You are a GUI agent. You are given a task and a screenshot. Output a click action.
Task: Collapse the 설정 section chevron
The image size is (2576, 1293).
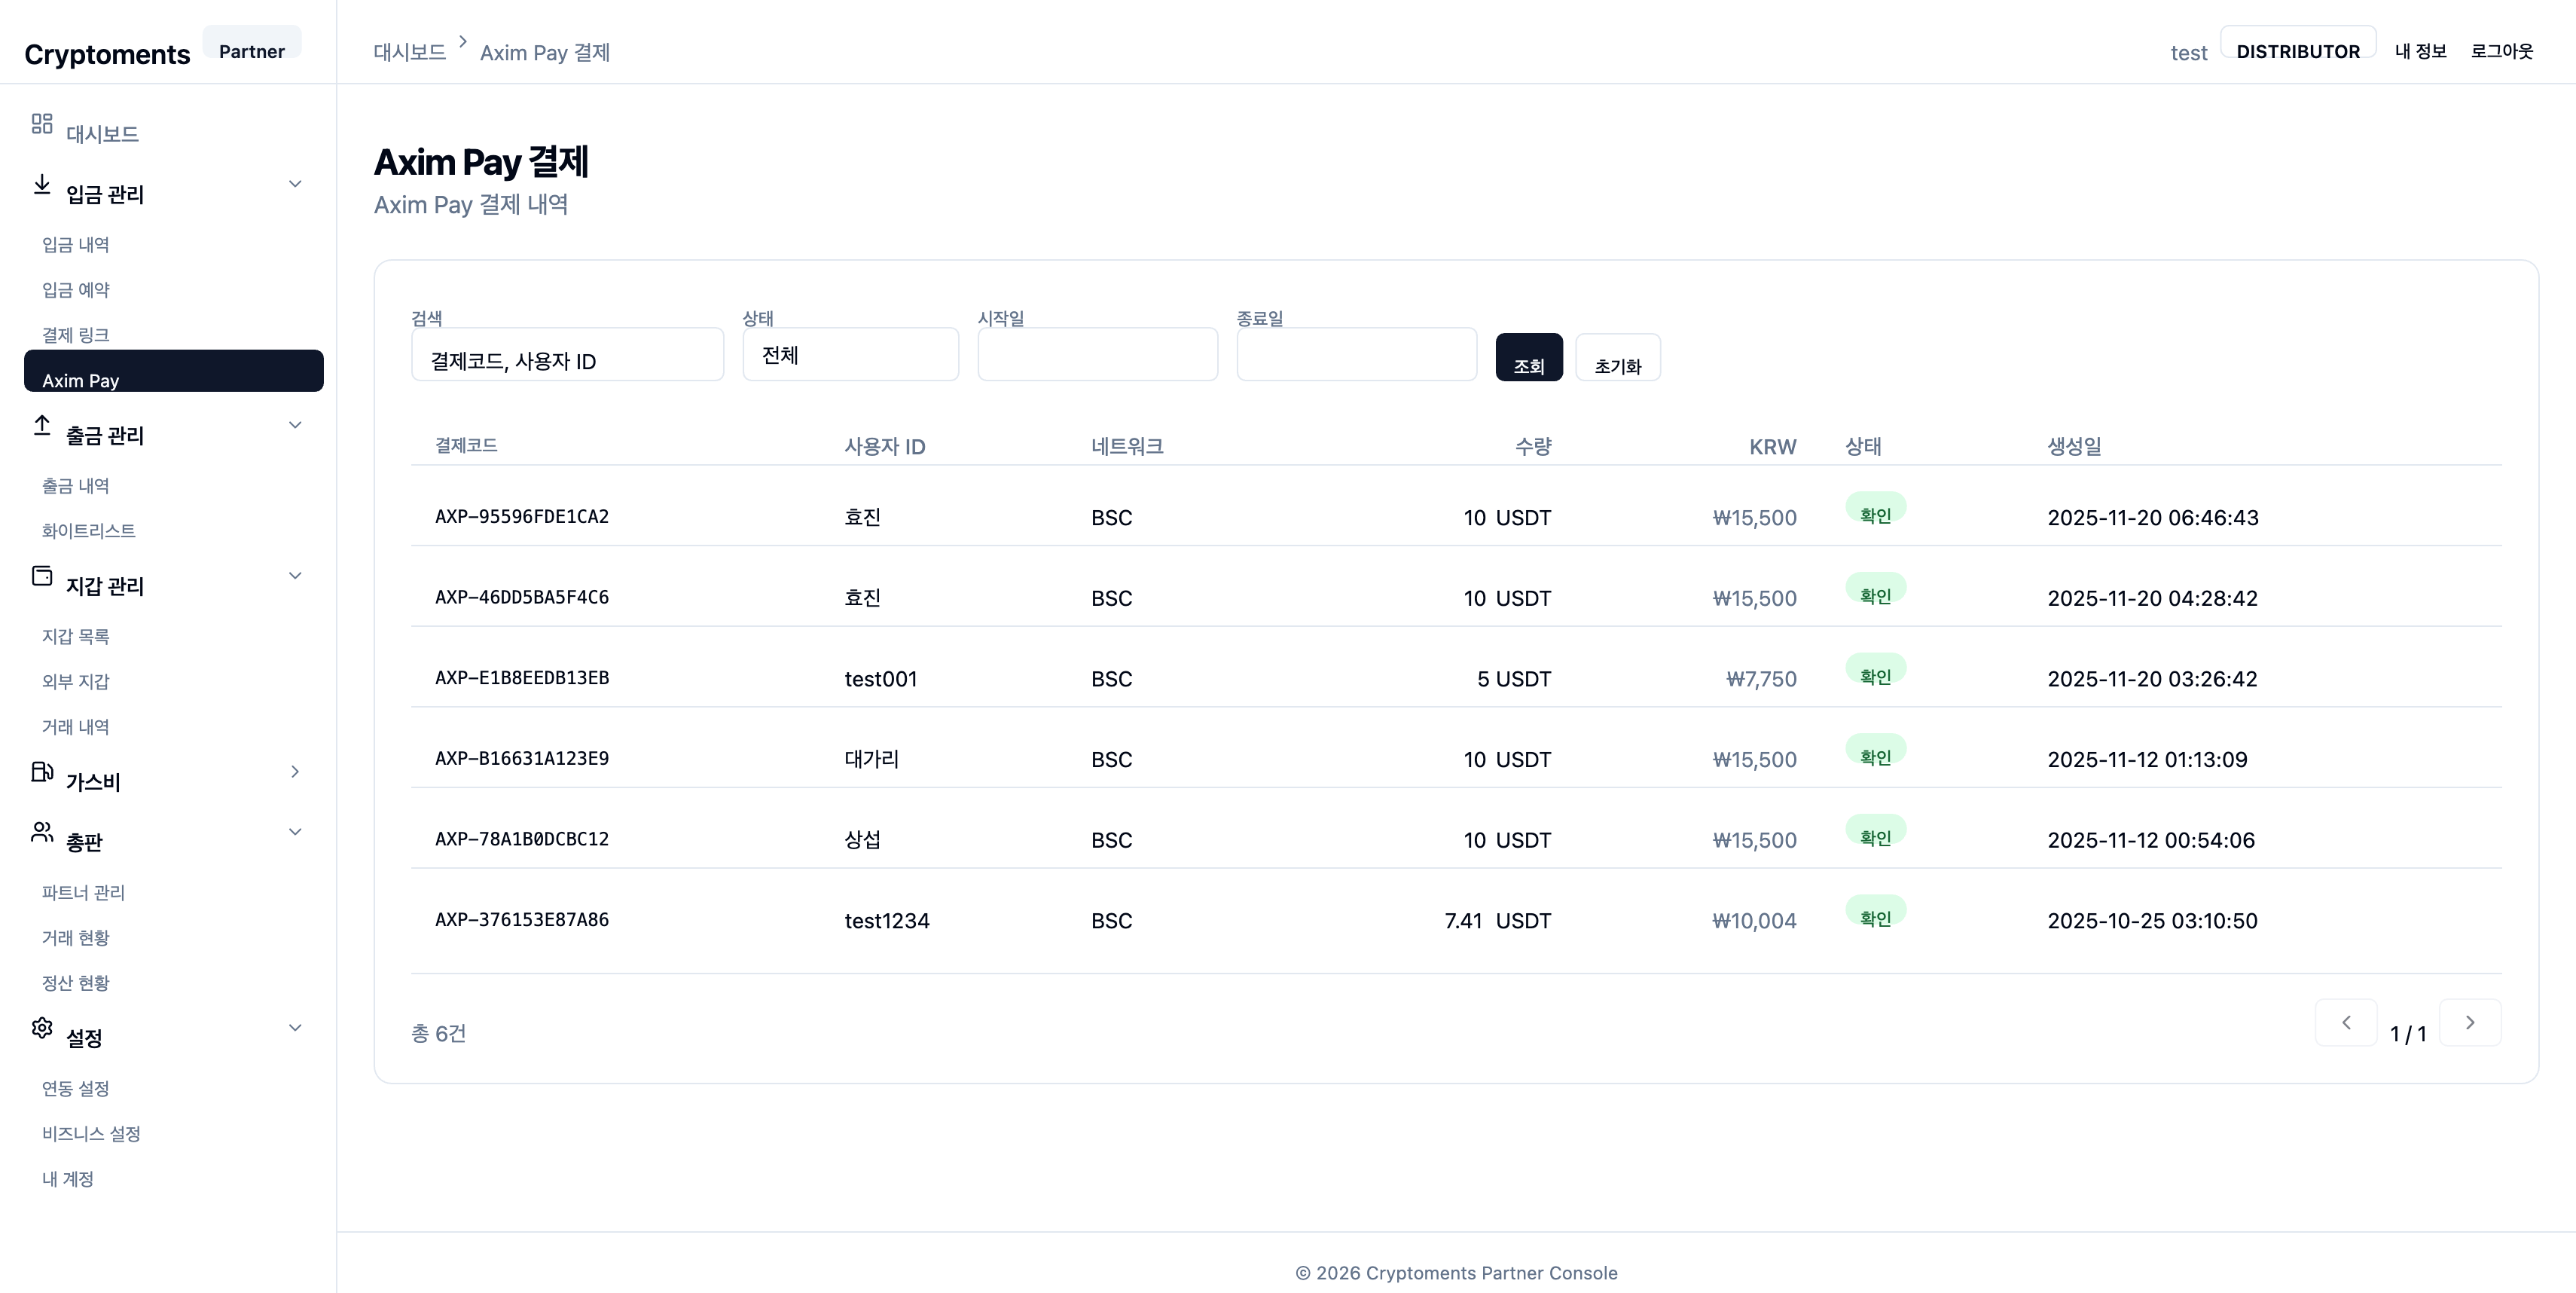click(295, 1028)
